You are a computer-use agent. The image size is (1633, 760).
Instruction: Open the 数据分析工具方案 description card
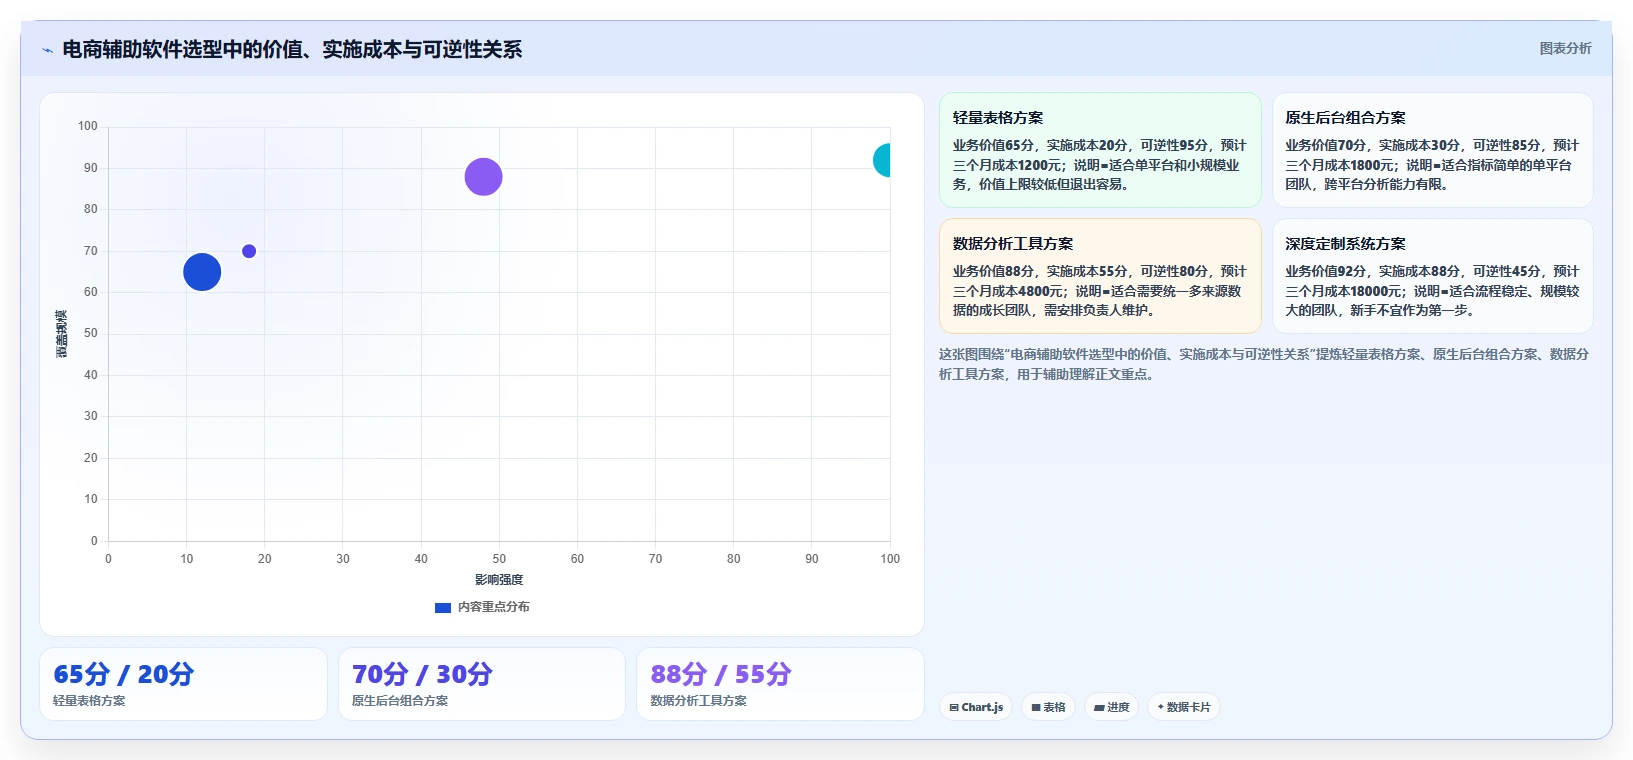coord(1100,276)
